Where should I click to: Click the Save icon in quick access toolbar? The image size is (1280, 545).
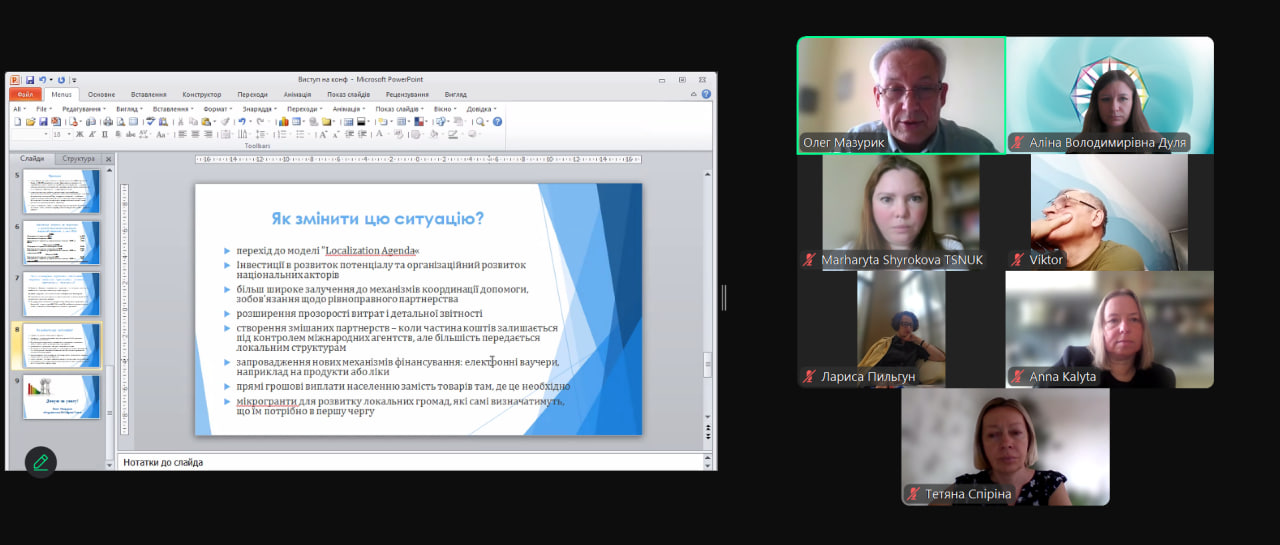[x=30, y=80]
